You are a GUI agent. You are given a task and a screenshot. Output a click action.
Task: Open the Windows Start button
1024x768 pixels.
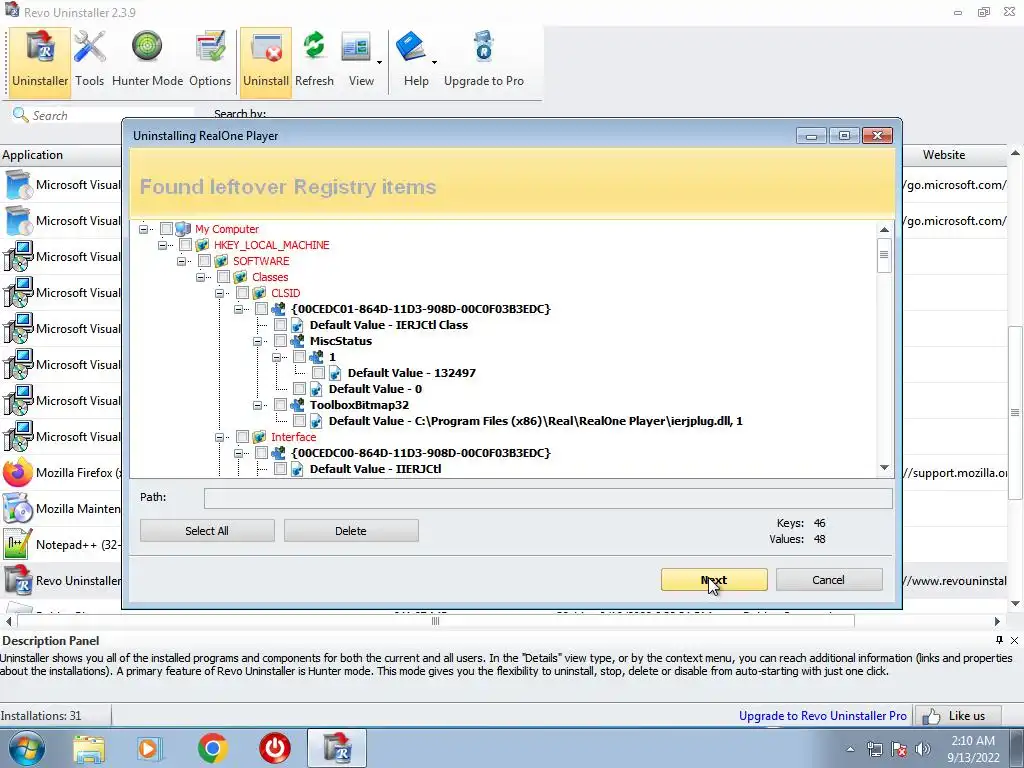25,748
